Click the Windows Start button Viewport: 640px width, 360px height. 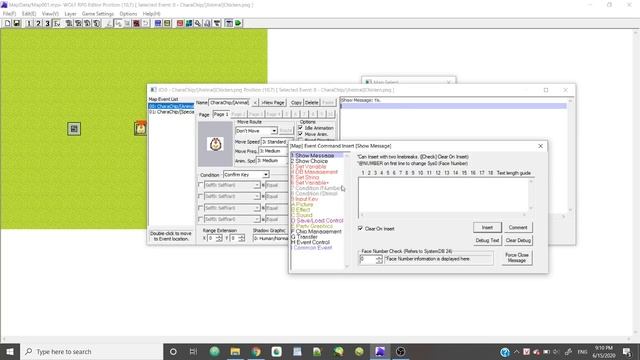tap(10, 351)
